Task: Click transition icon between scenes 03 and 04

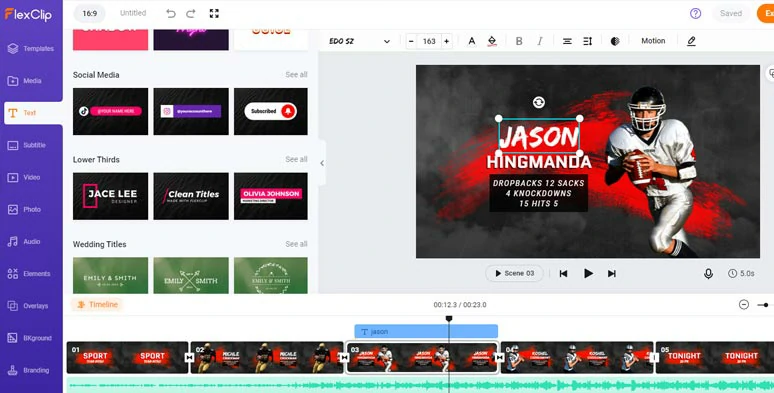Action: coord(499,357)
